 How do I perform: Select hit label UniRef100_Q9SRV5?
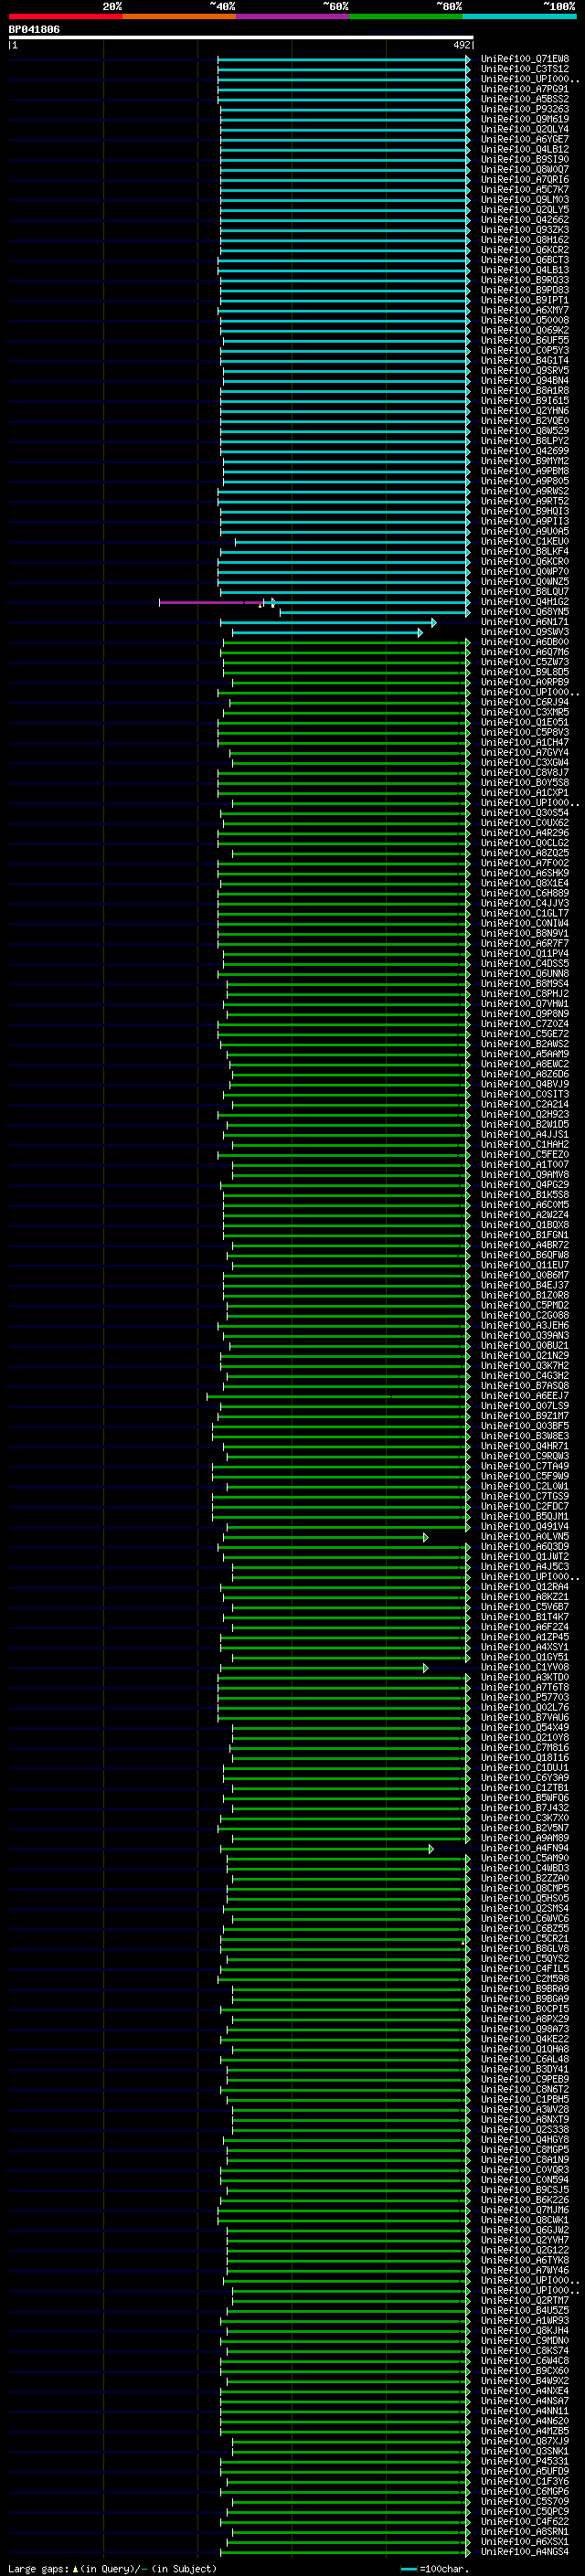(525, 370)
